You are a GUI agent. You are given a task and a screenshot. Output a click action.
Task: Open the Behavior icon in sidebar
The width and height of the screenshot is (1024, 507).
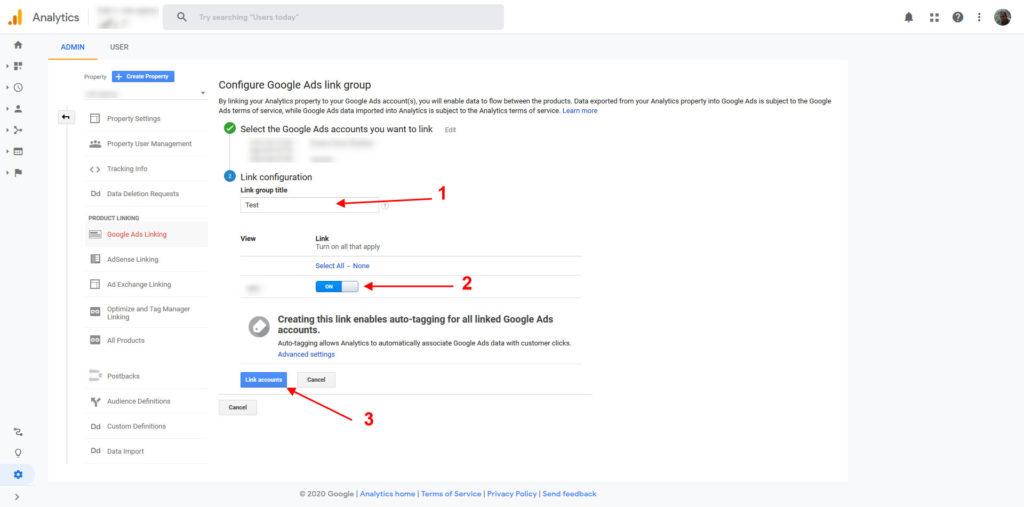[18, 151]
